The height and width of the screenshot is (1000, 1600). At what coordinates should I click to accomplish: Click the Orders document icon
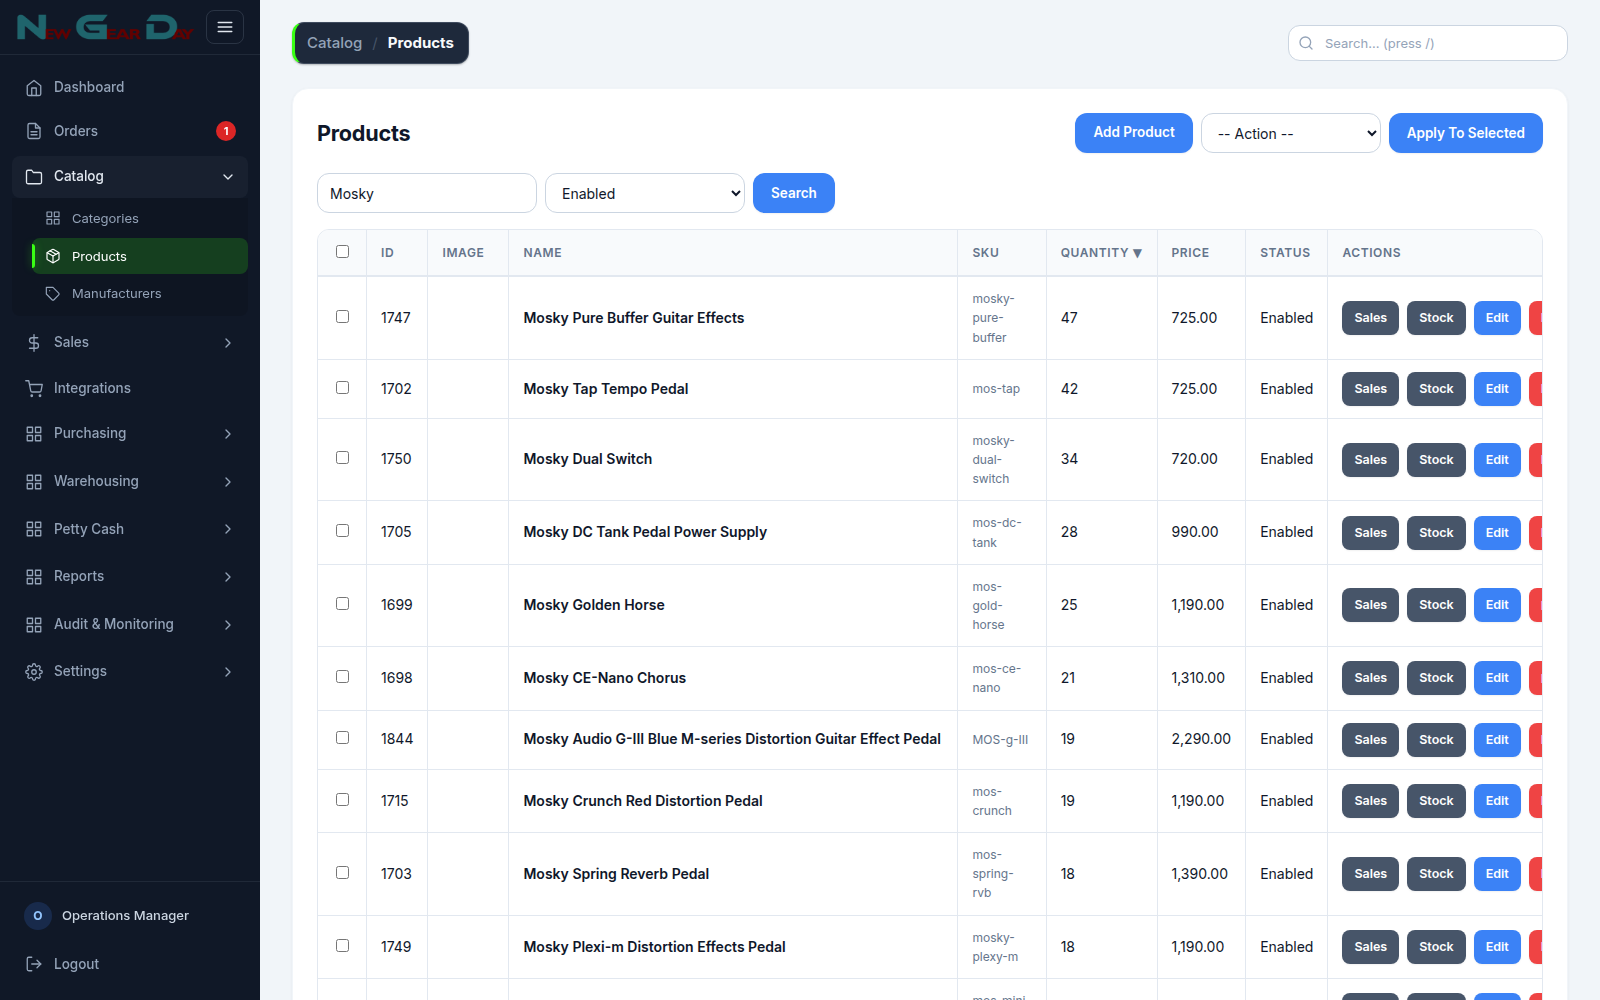point(34,131)
